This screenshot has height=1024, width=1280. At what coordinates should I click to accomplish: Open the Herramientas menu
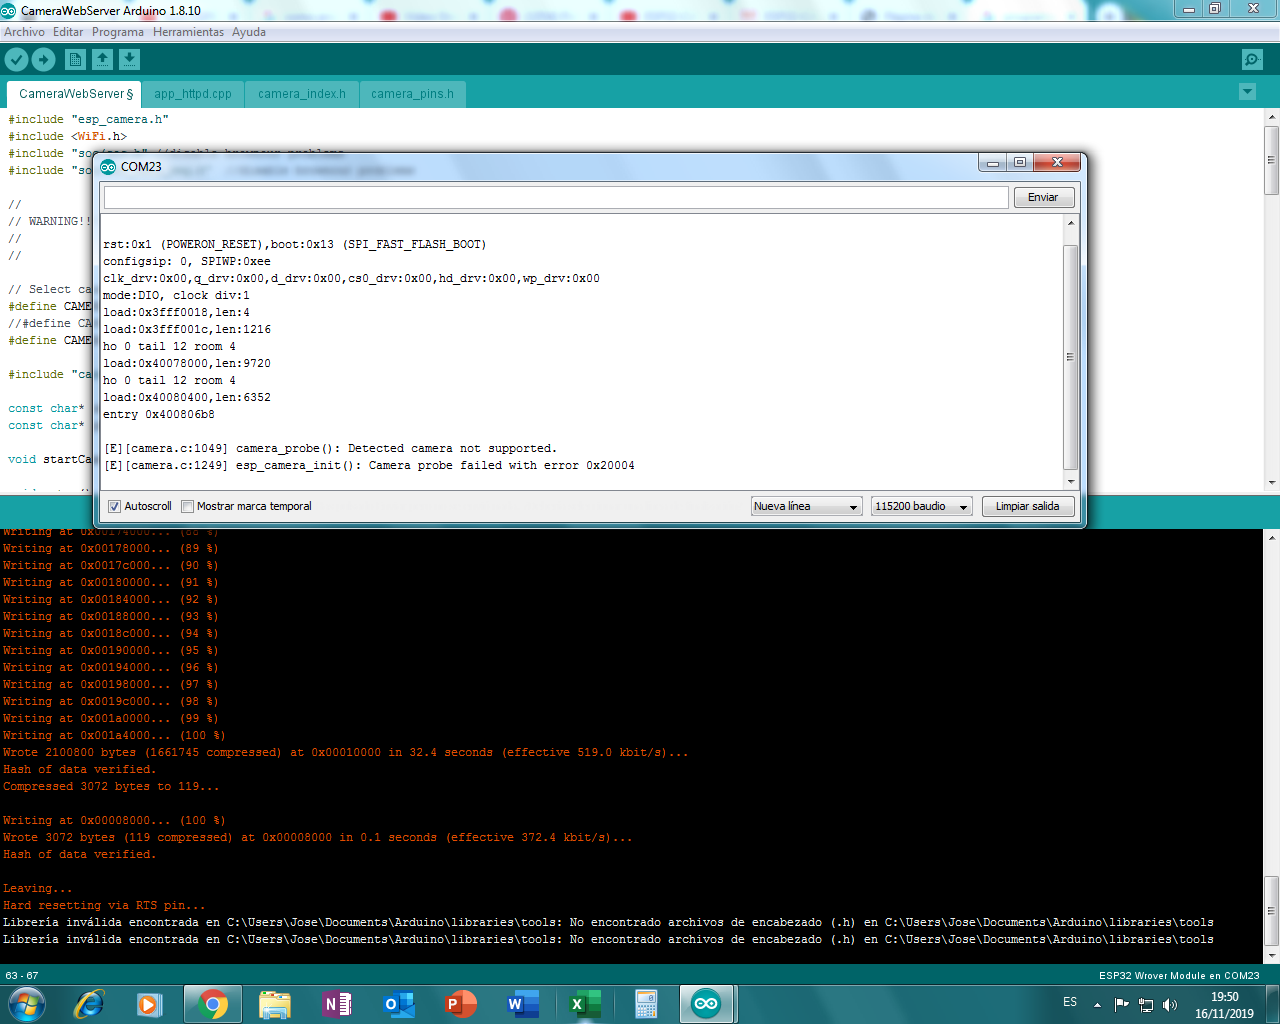[x=188, y=32]
